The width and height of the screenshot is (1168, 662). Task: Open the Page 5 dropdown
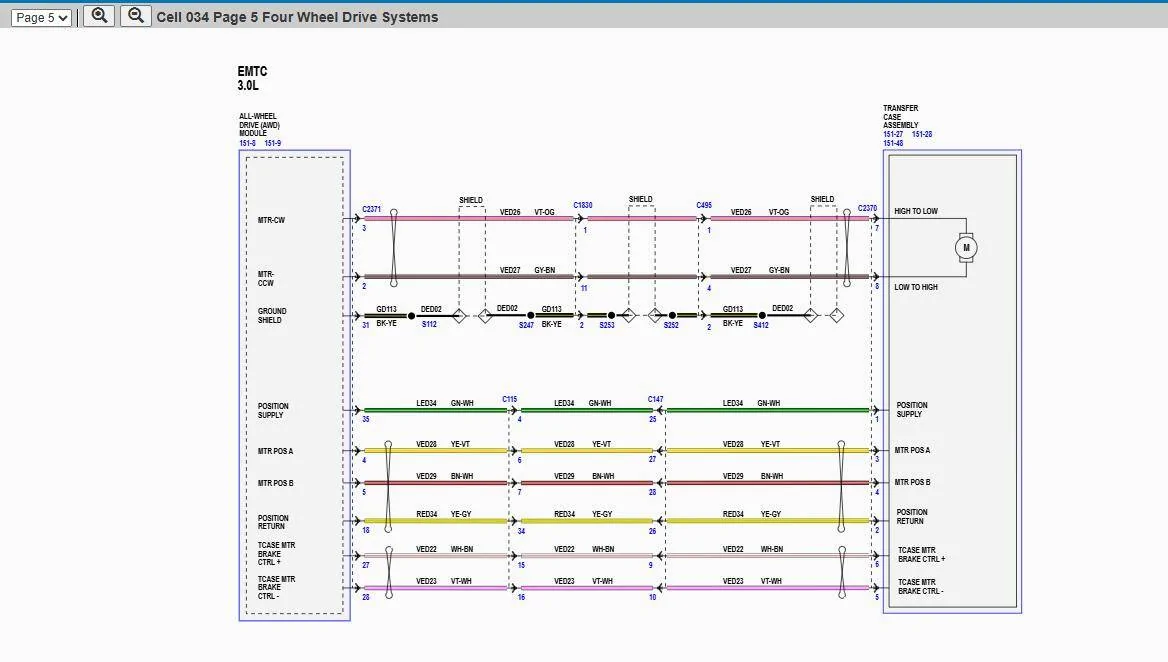[41, 17]
